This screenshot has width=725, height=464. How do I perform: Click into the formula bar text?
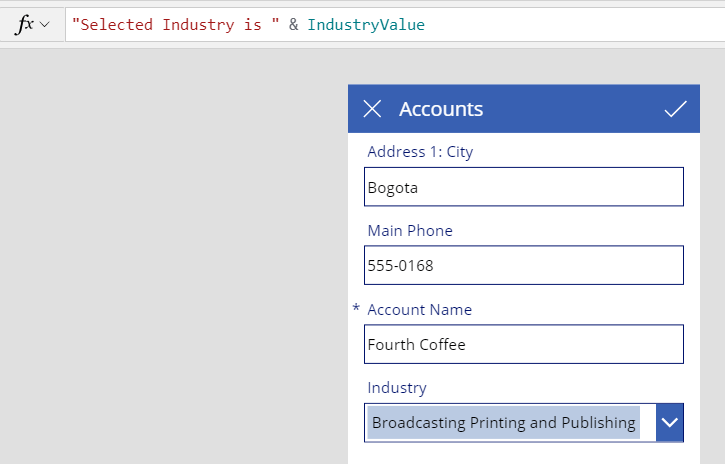395,24
